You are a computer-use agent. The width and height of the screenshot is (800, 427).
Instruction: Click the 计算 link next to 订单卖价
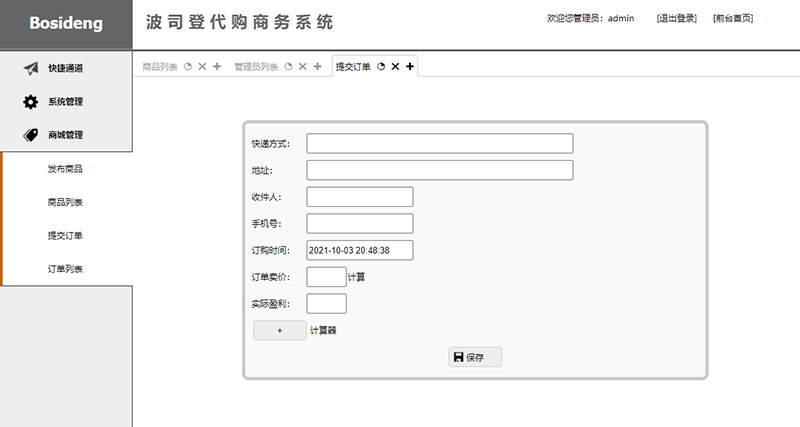click(x=357, y=277)
